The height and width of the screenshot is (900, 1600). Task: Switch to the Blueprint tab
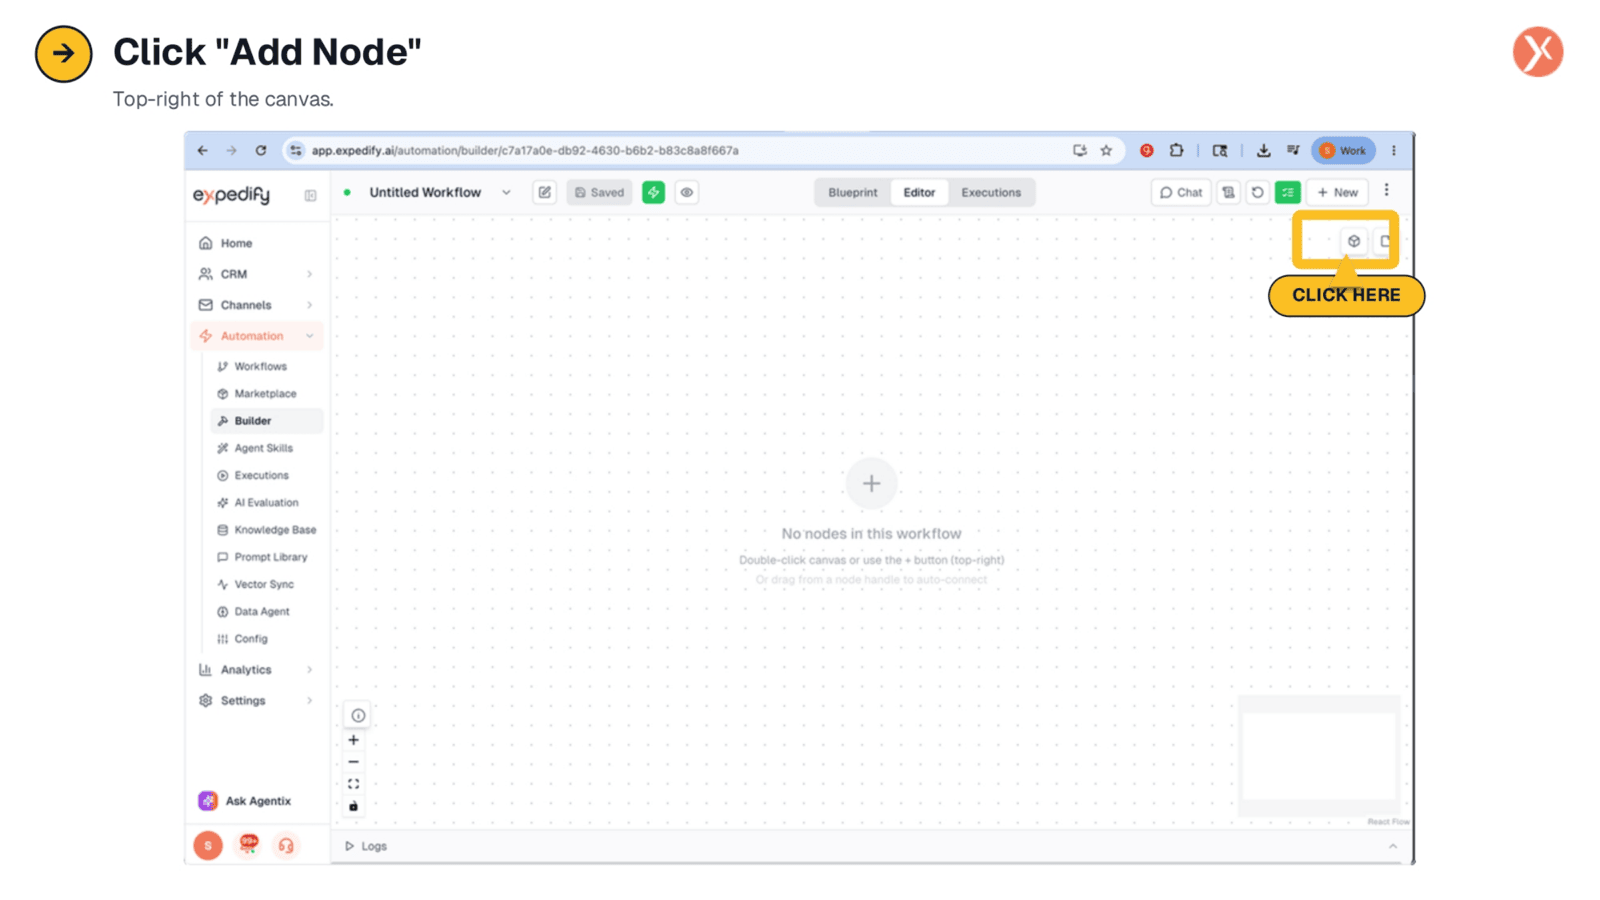pos(853,192)
